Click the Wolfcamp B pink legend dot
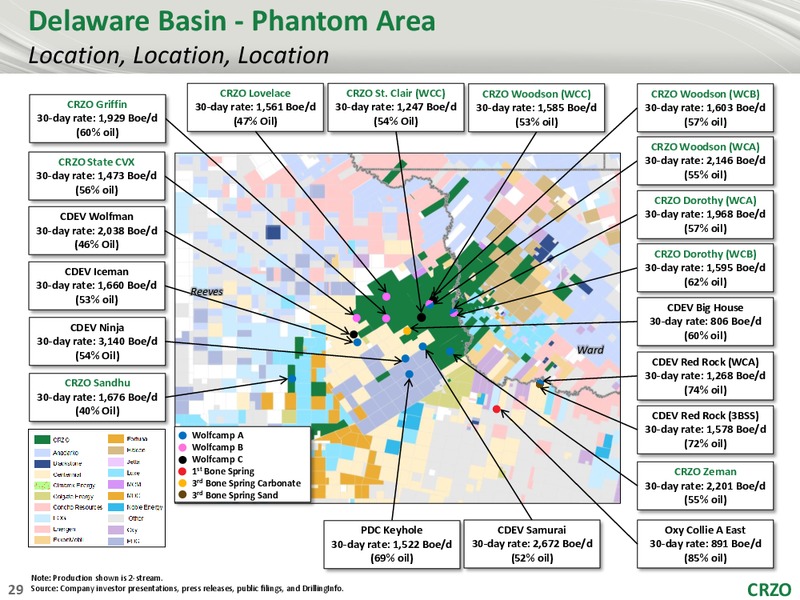 pos(183,447)
